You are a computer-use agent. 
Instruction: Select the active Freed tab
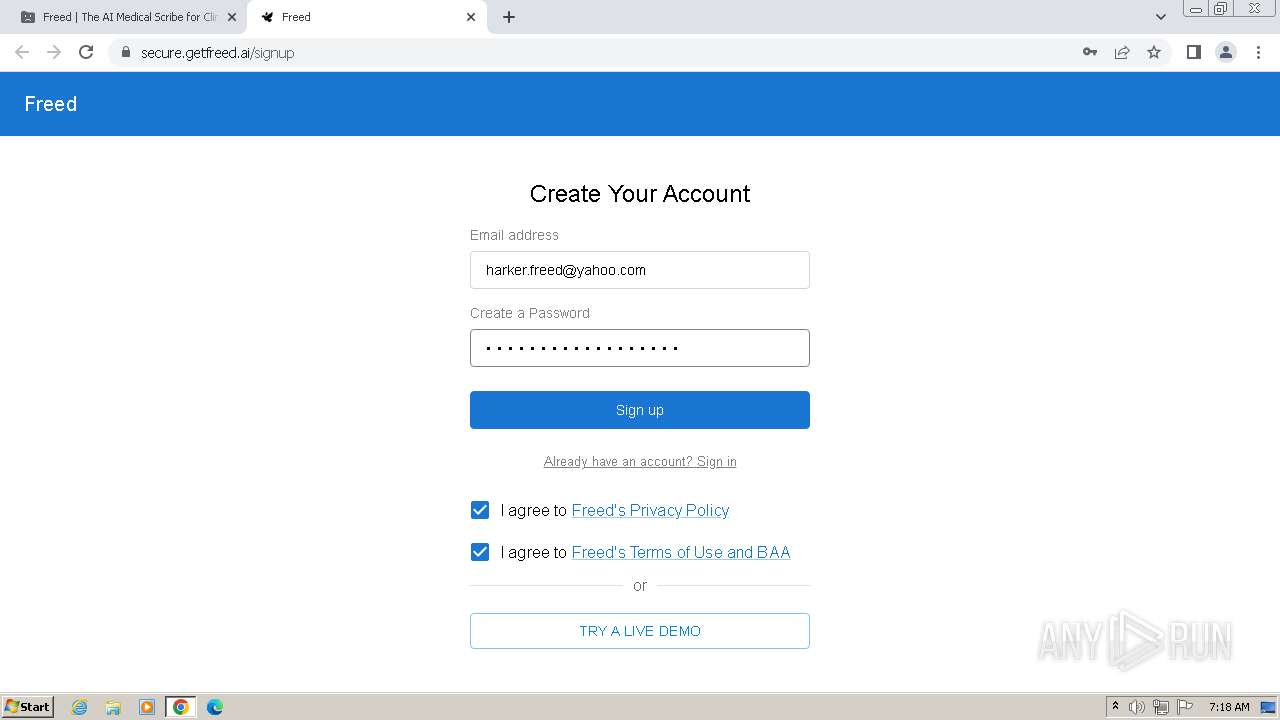(368, 17)
